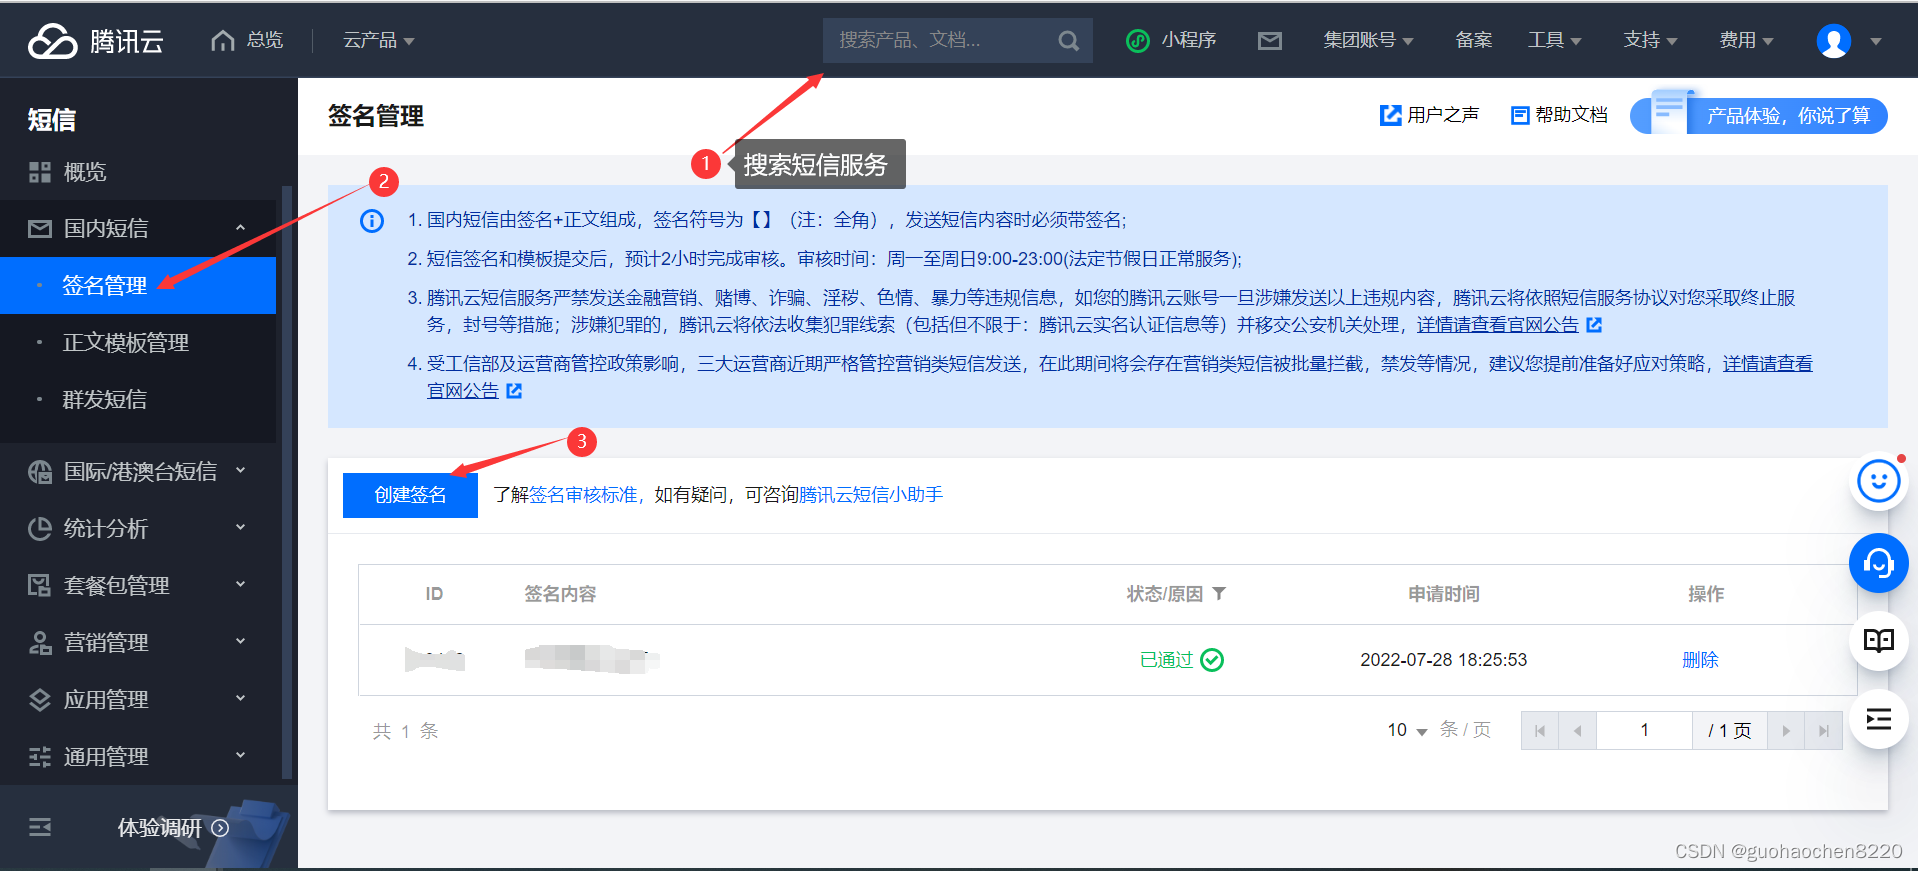Viewport: 1918px width, 871px height.
Task: Open the mail messages icon
Action: point(1270,41)
